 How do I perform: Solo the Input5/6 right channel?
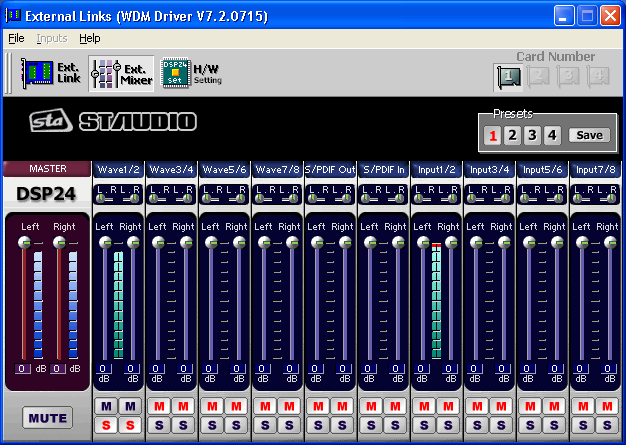pyautogui.click(x=554, y=425)
